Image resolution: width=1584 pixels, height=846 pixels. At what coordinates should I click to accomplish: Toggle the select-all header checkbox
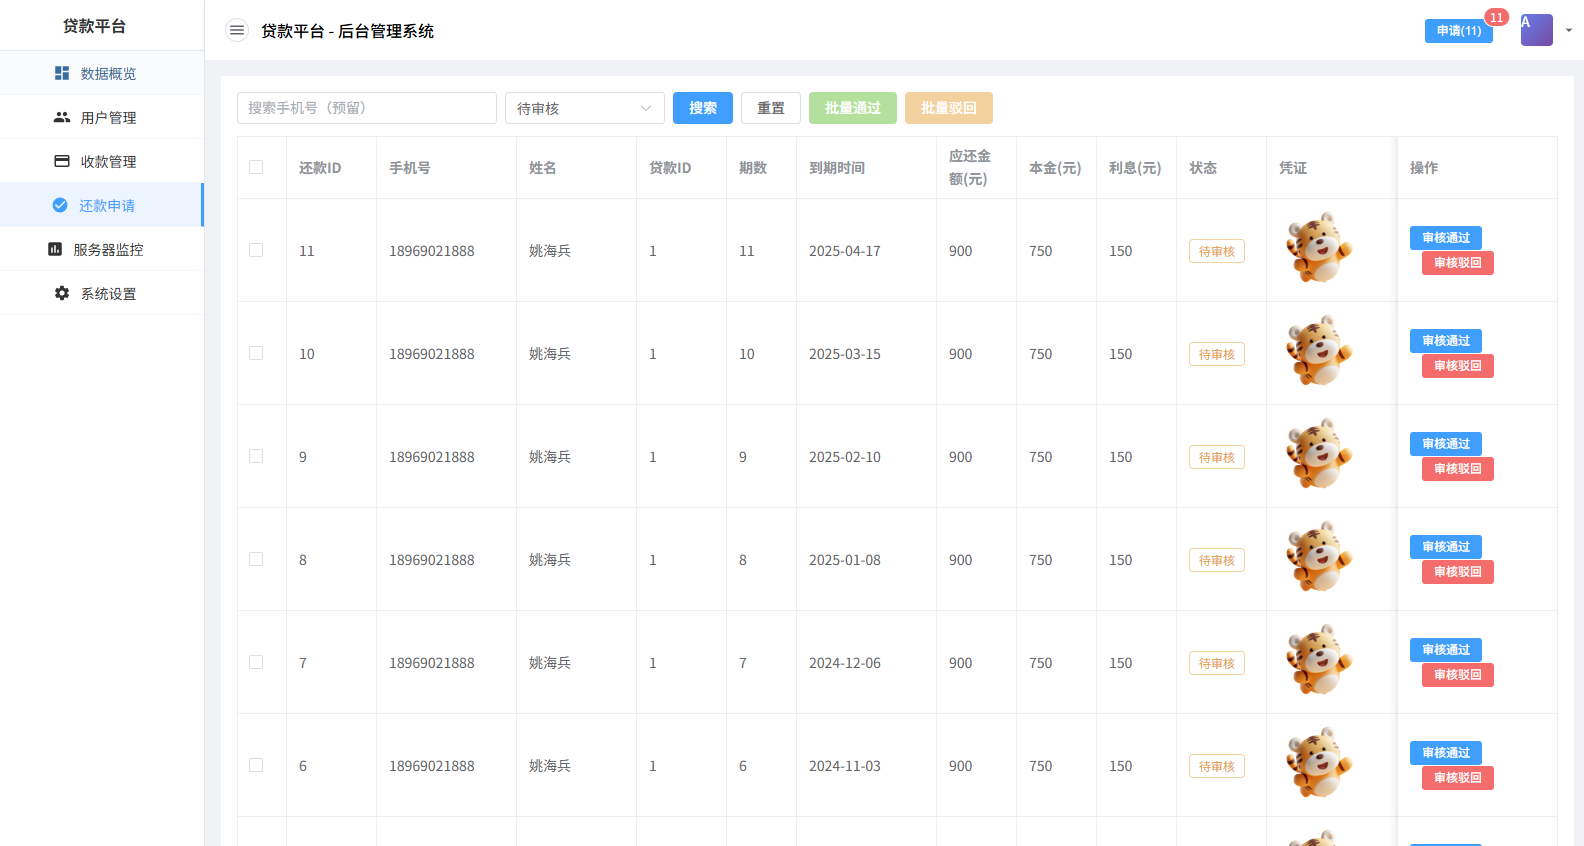[256, 167]
